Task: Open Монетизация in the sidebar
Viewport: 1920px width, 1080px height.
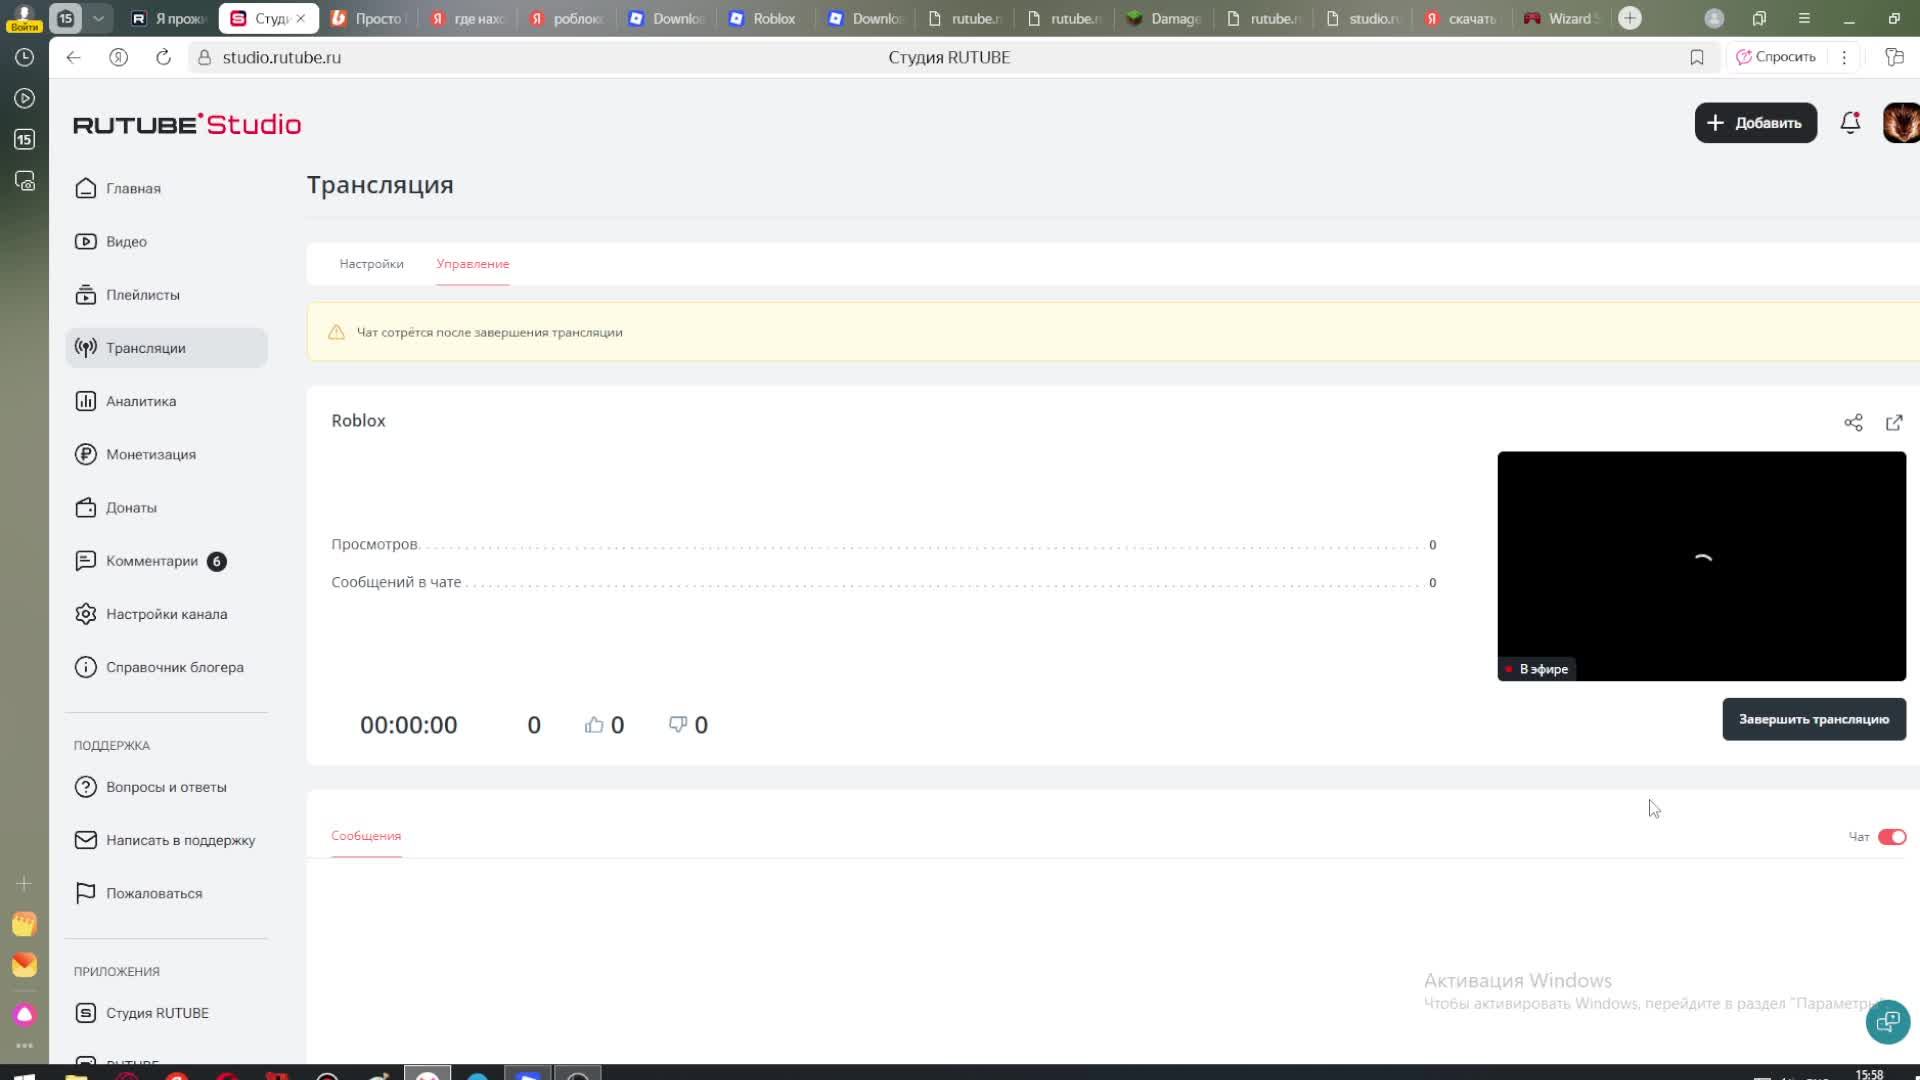Action: pyautogui.click(x=150, y=454)
